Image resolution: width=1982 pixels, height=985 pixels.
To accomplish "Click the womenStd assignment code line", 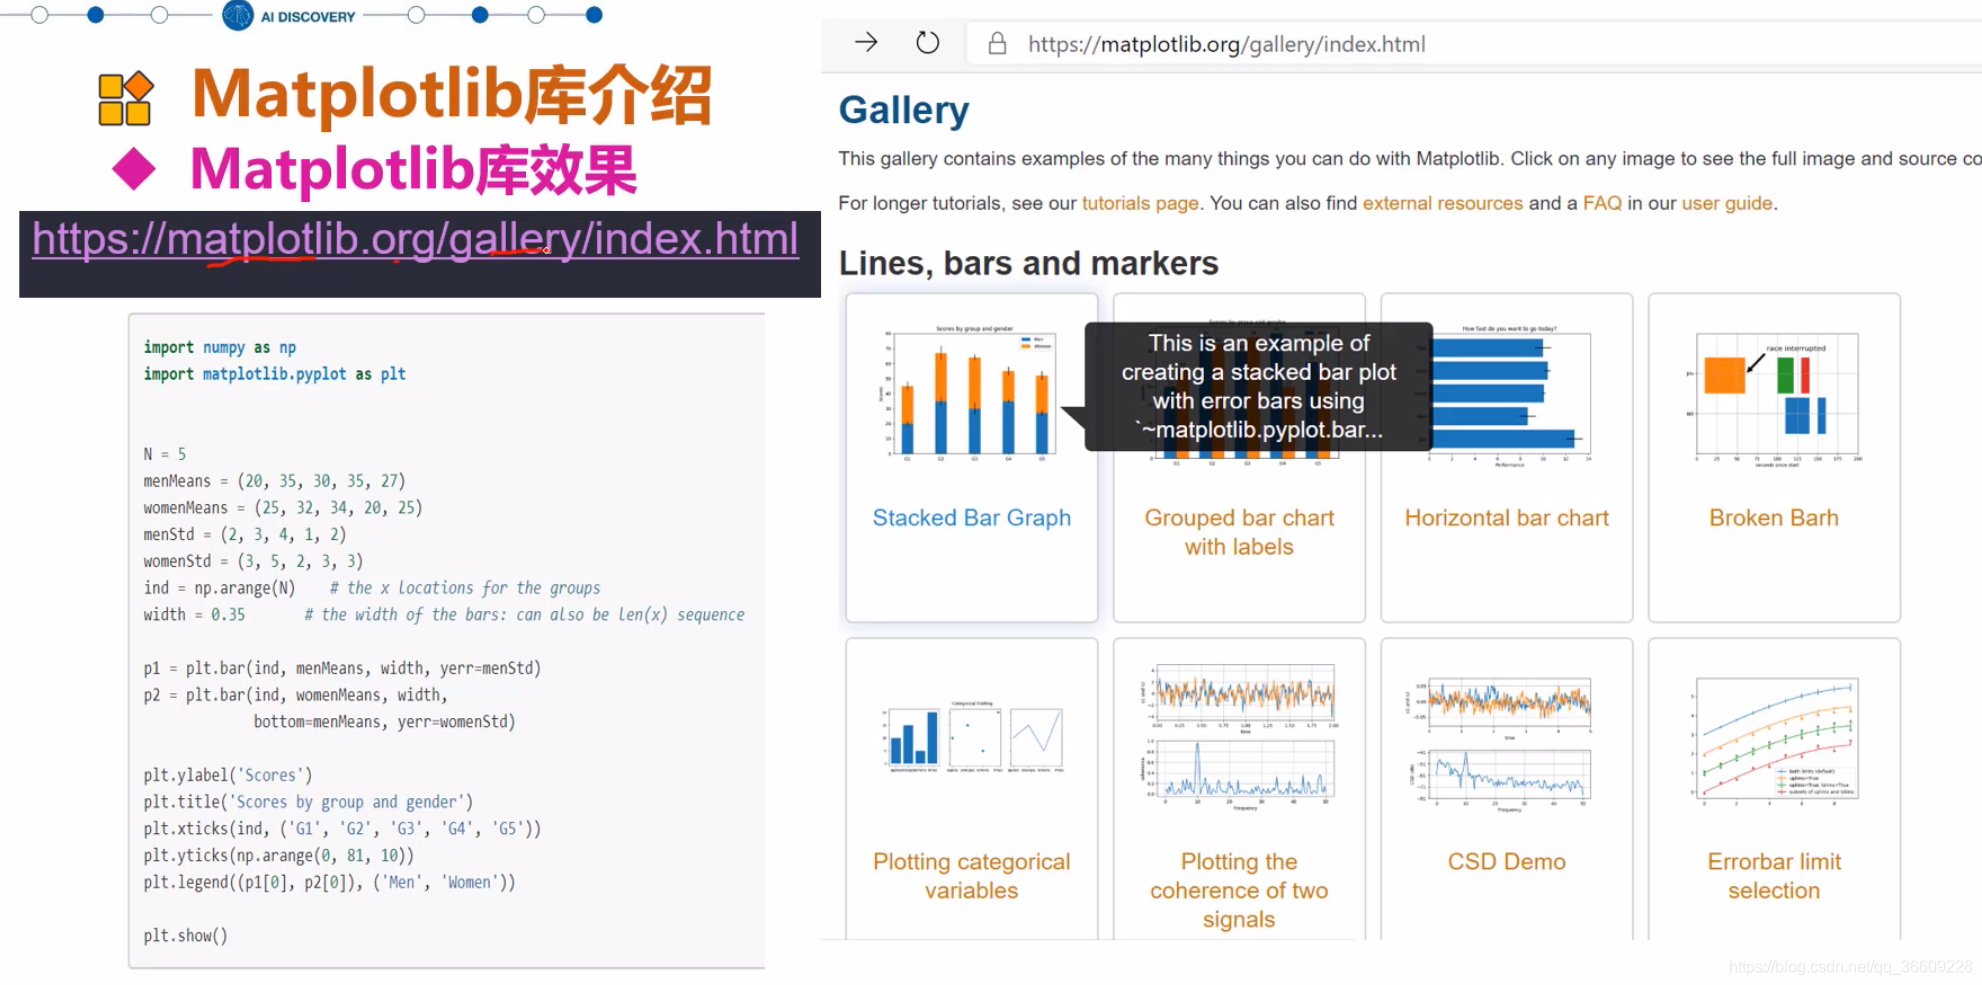I will [253, 561].
